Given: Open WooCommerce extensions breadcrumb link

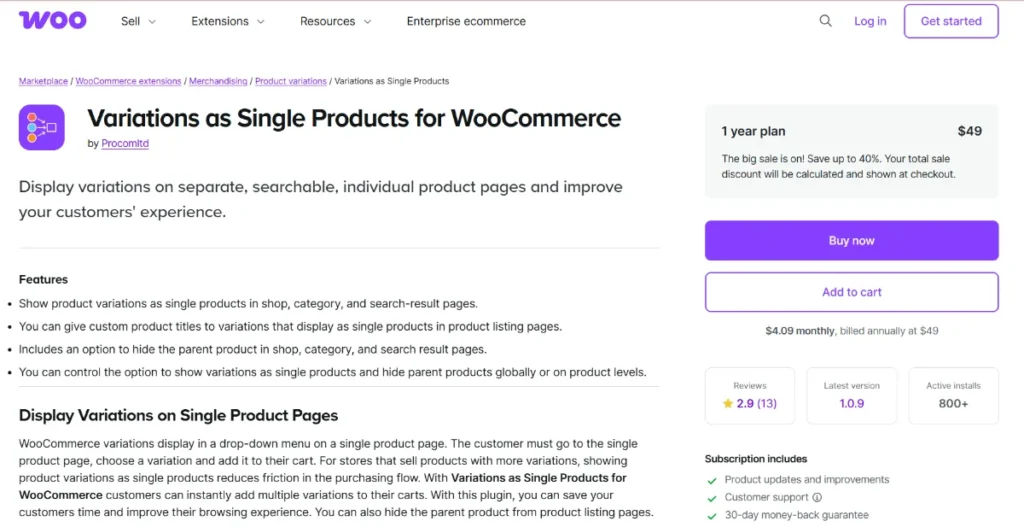Looking at the screenshot, I should pyautogui.click(x=129, y=81).
